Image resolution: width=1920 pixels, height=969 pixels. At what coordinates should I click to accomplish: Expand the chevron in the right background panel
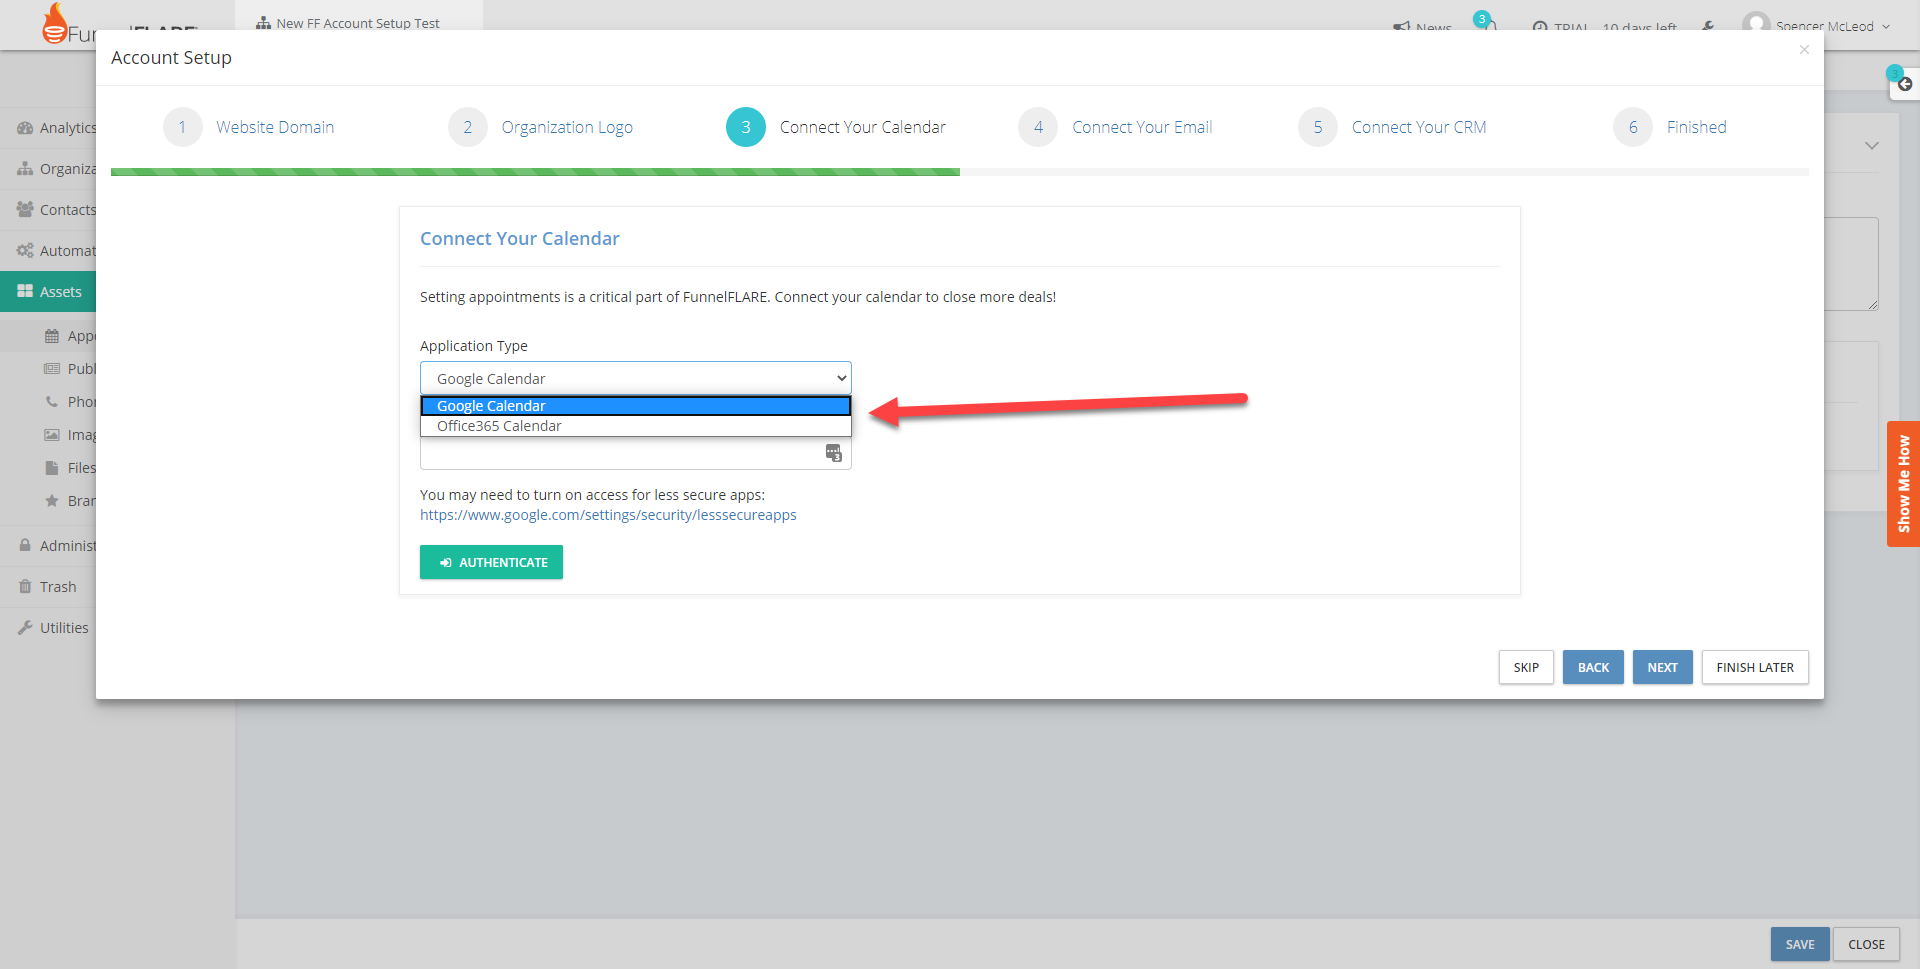click(x=1872, y=146)
